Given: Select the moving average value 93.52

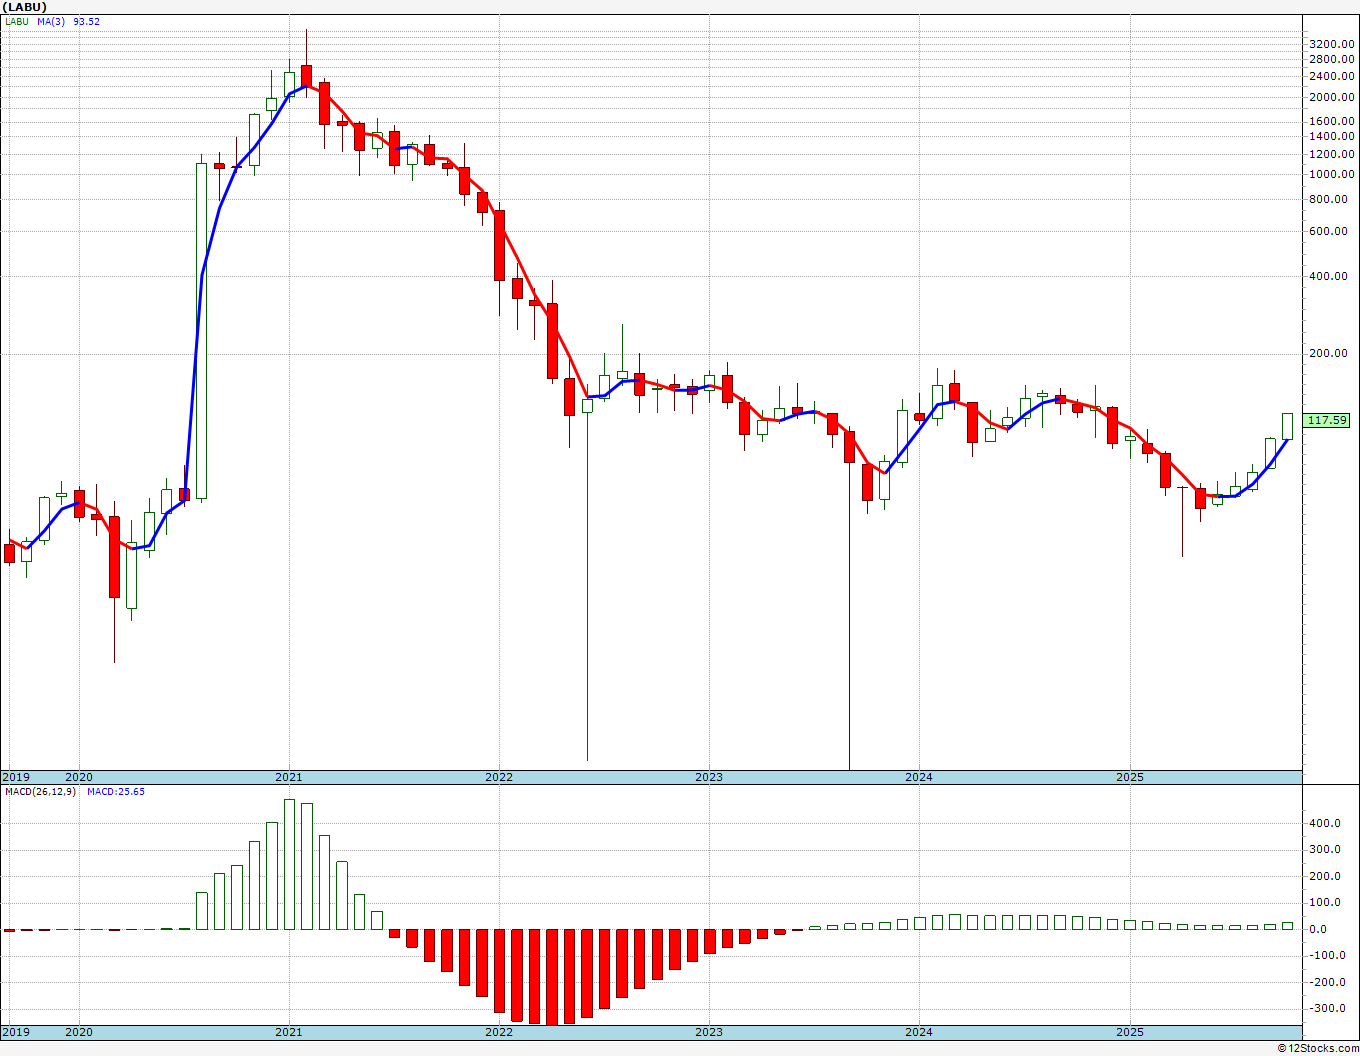Looking at the screenshot, I should (86, 21).
